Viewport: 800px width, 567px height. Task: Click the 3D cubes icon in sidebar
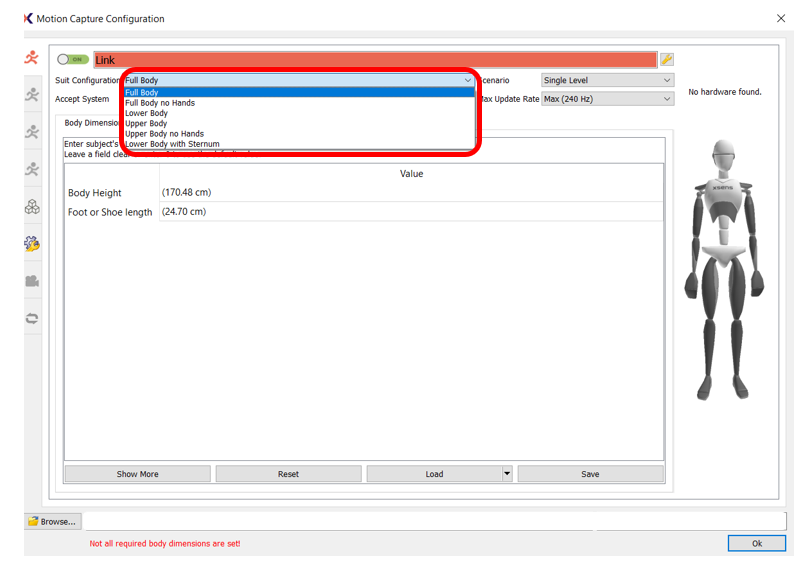point(33,207)
